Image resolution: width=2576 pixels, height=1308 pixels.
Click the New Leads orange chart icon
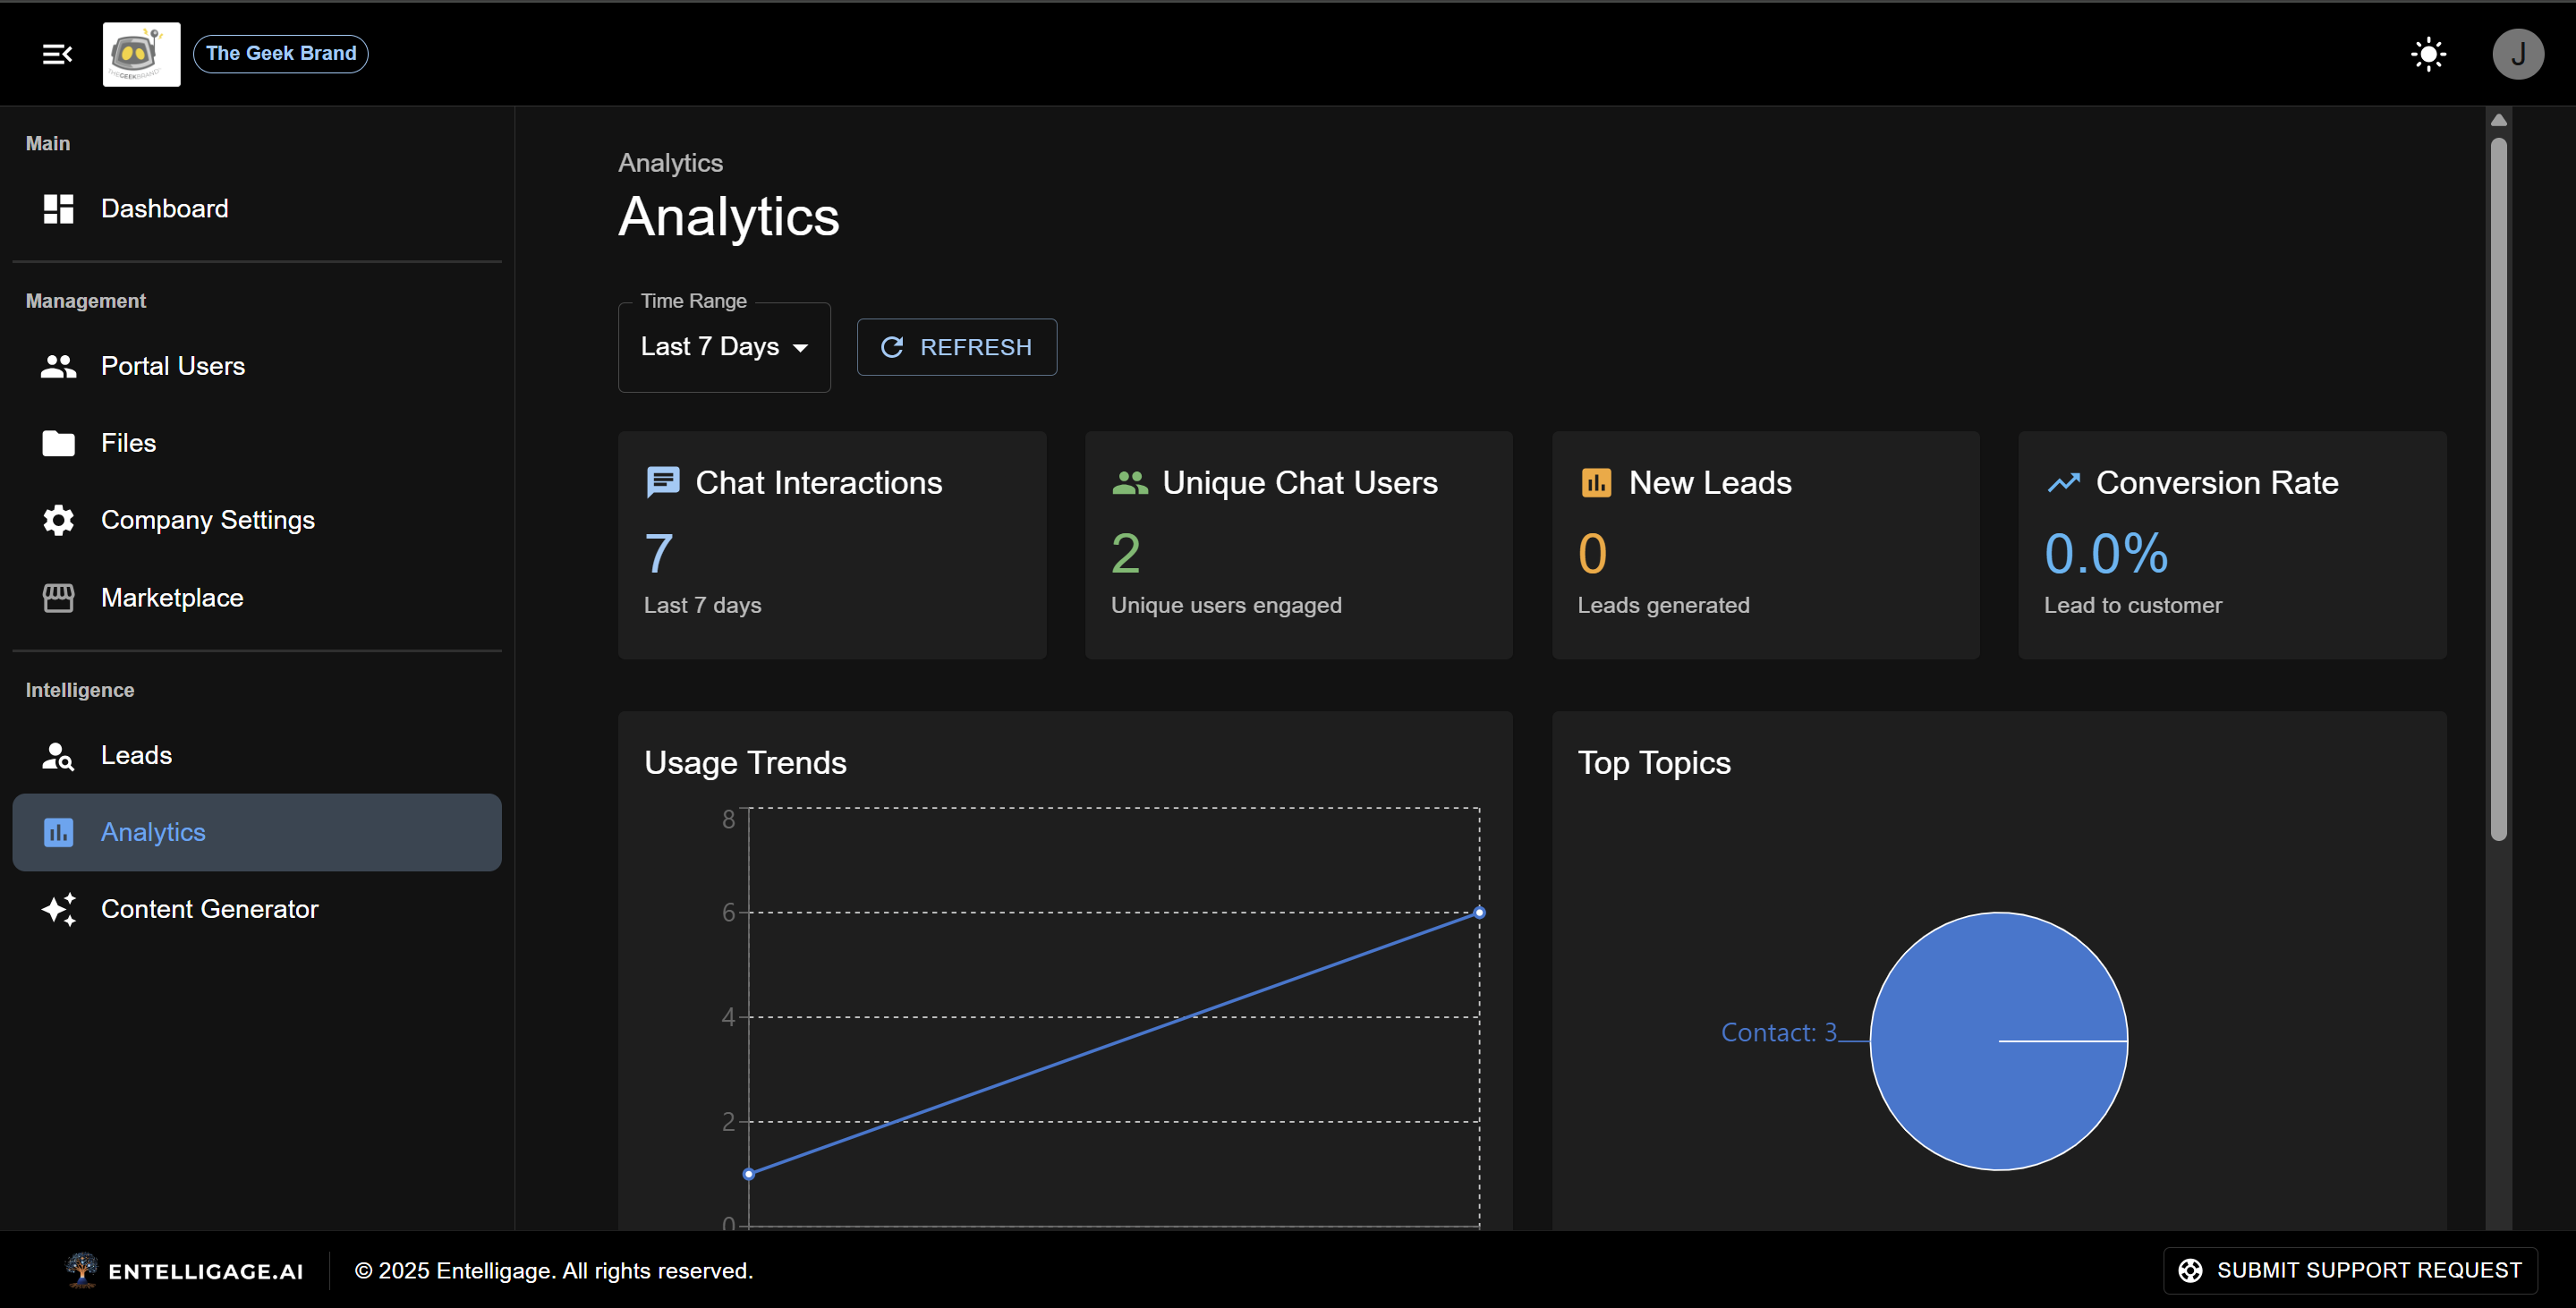click(1596, 482)
